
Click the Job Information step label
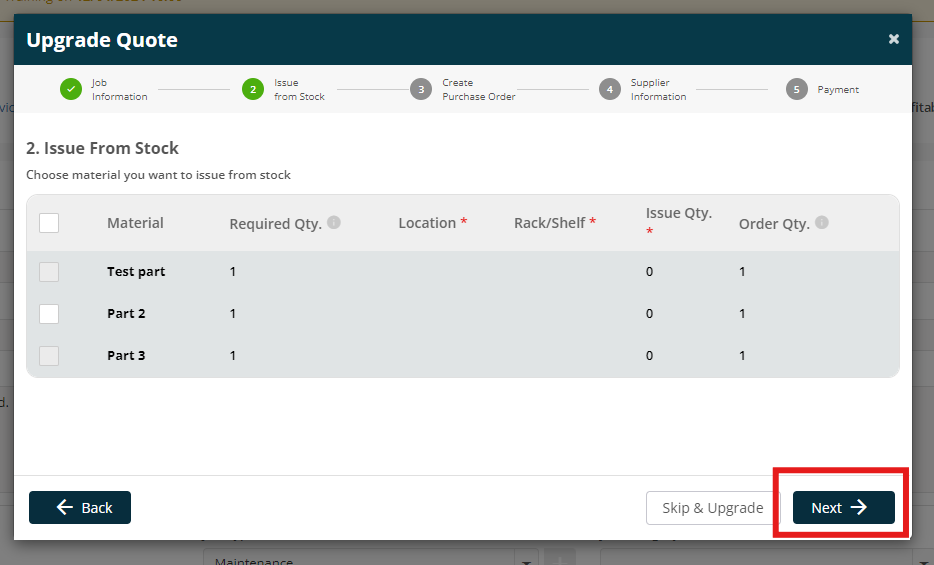coord(119,89)
